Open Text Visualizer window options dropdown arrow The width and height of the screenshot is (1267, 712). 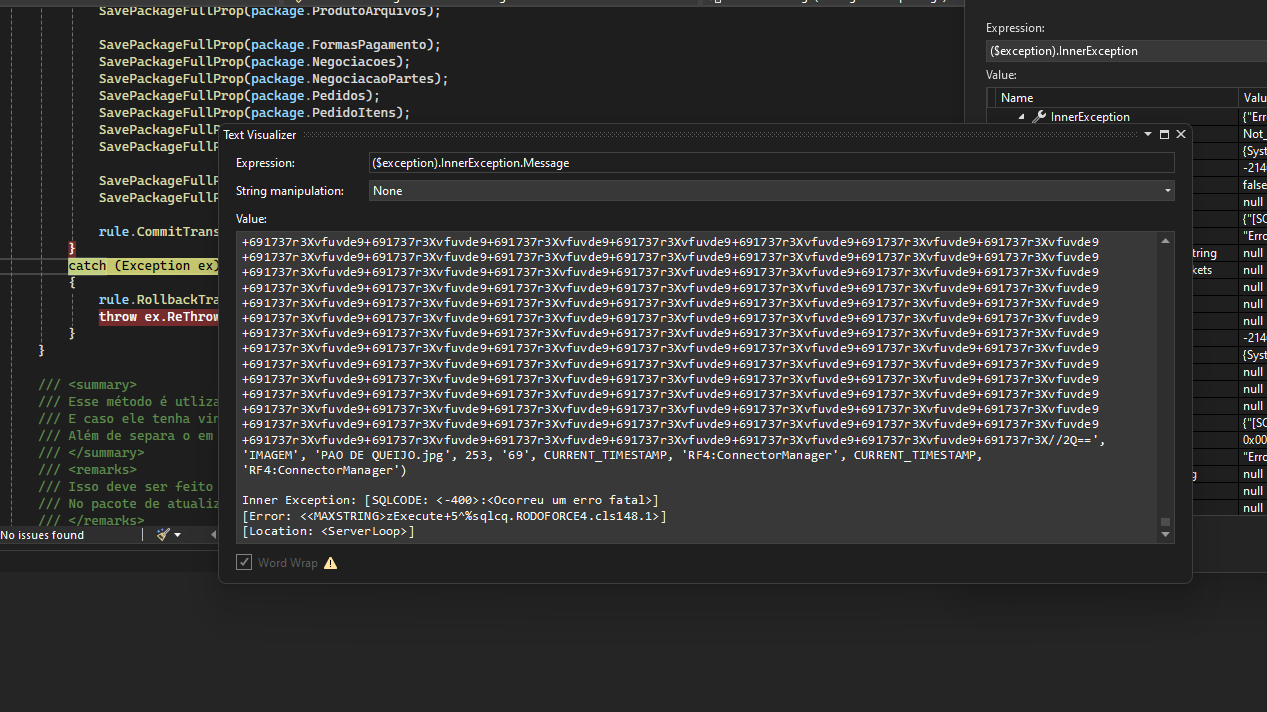tap(1148, 134)
